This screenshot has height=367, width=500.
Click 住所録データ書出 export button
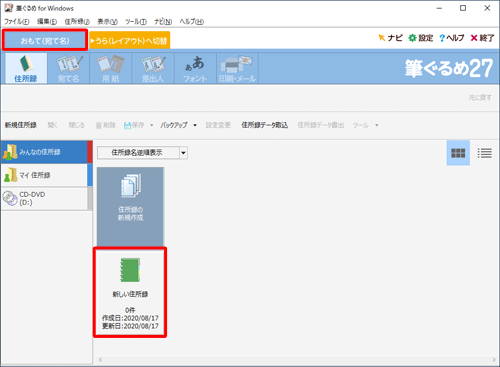321,125
